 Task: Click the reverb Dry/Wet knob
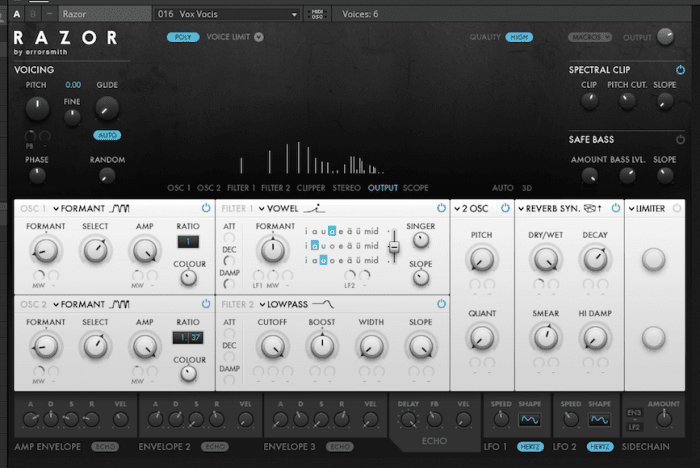[x=546, y=259]
